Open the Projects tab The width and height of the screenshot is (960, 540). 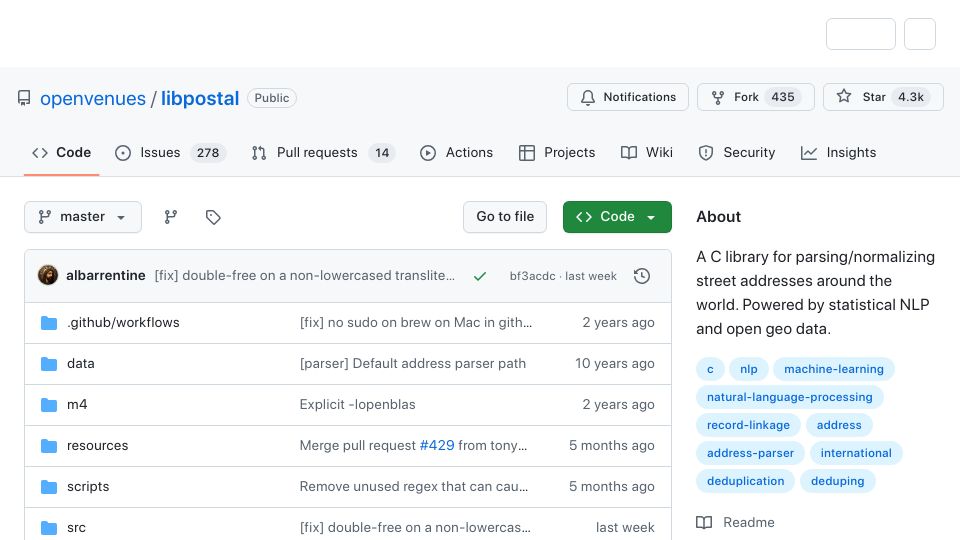coord(557,152)
